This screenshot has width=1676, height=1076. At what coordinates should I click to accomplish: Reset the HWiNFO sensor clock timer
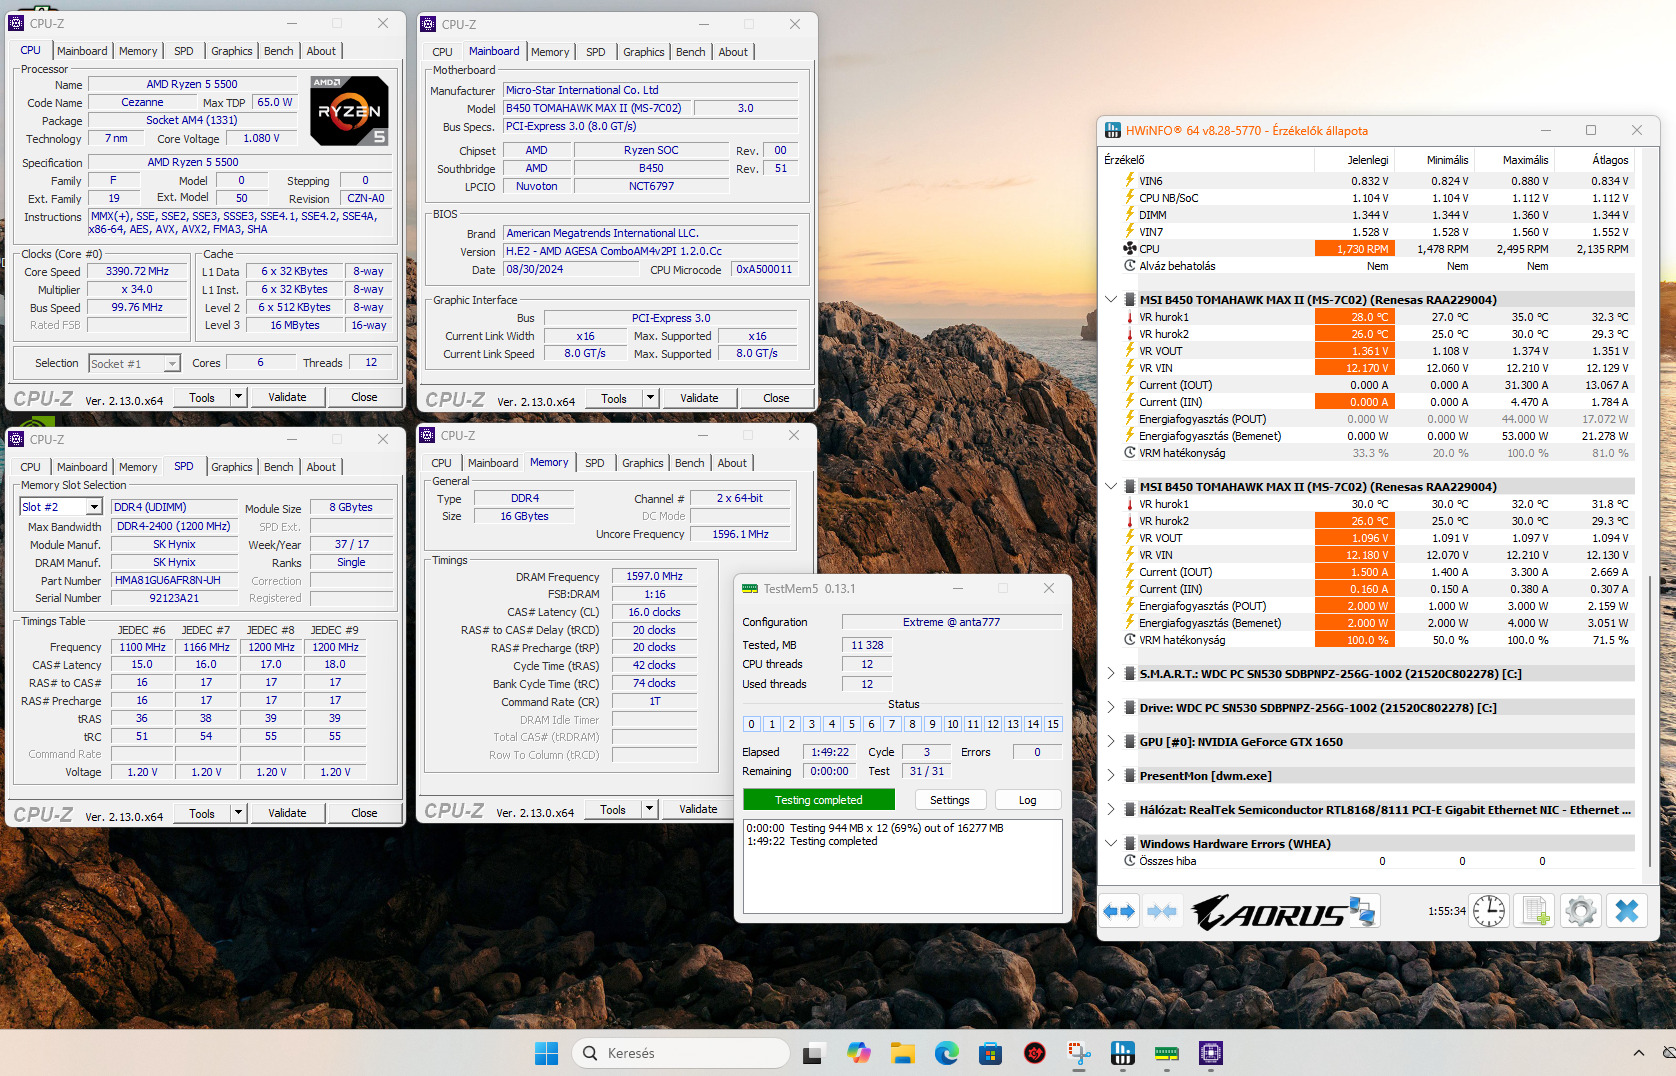pyautogui.click(x=1488, y=911)
